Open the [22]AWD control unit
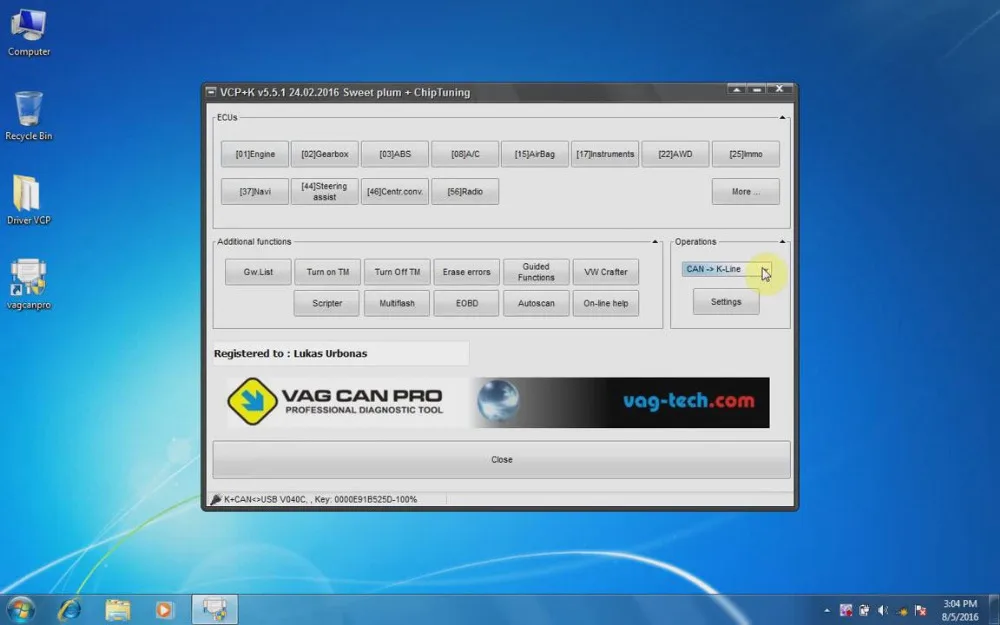Image resolution: width=1000 pixels, height=625 pixels. coord(675,154)
